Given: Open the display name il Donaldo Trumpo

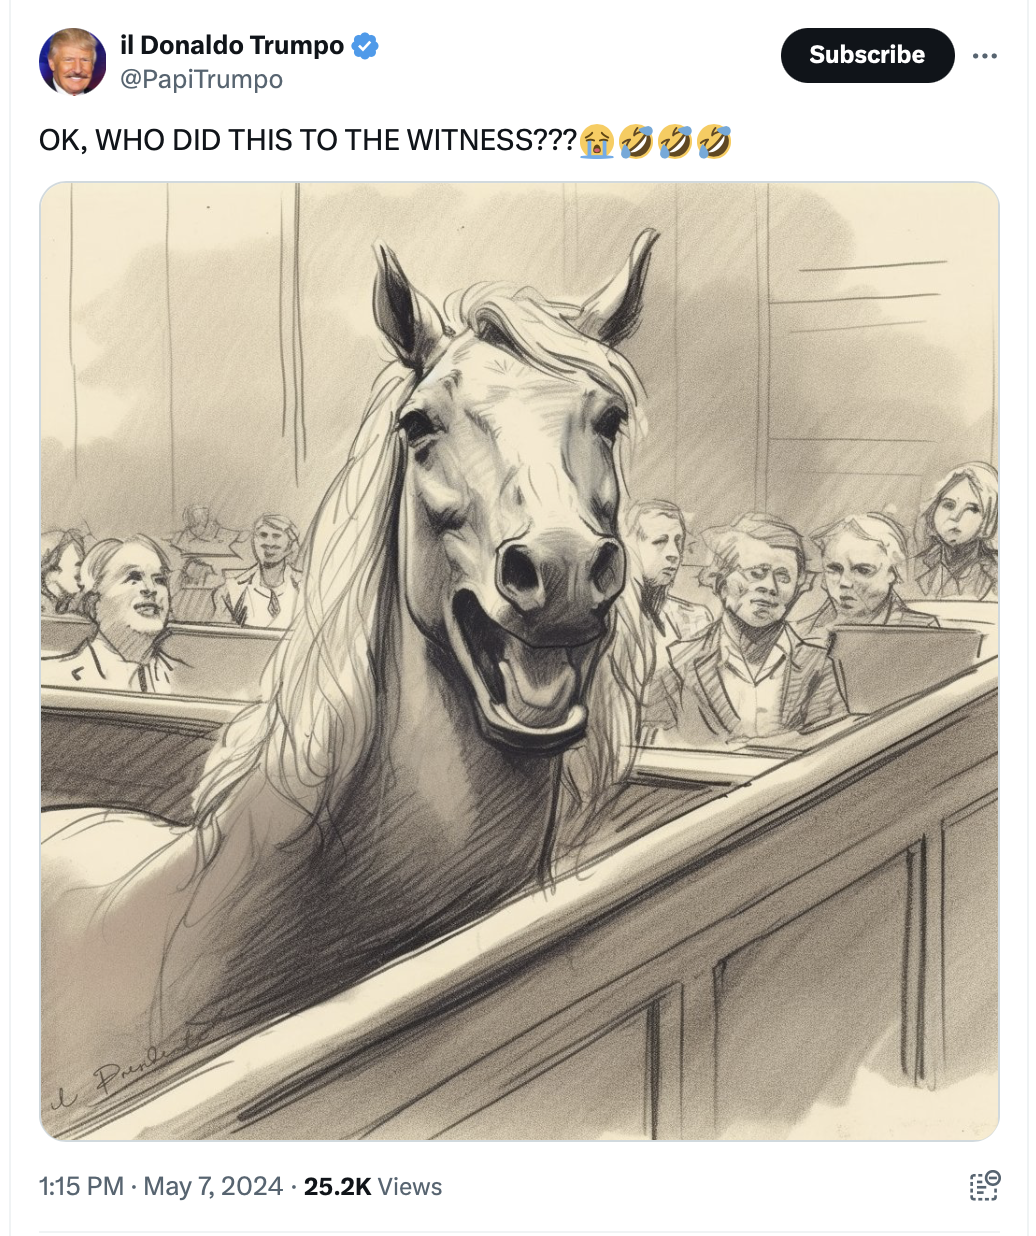Looking at the screenshot, I should click(232, 46).
